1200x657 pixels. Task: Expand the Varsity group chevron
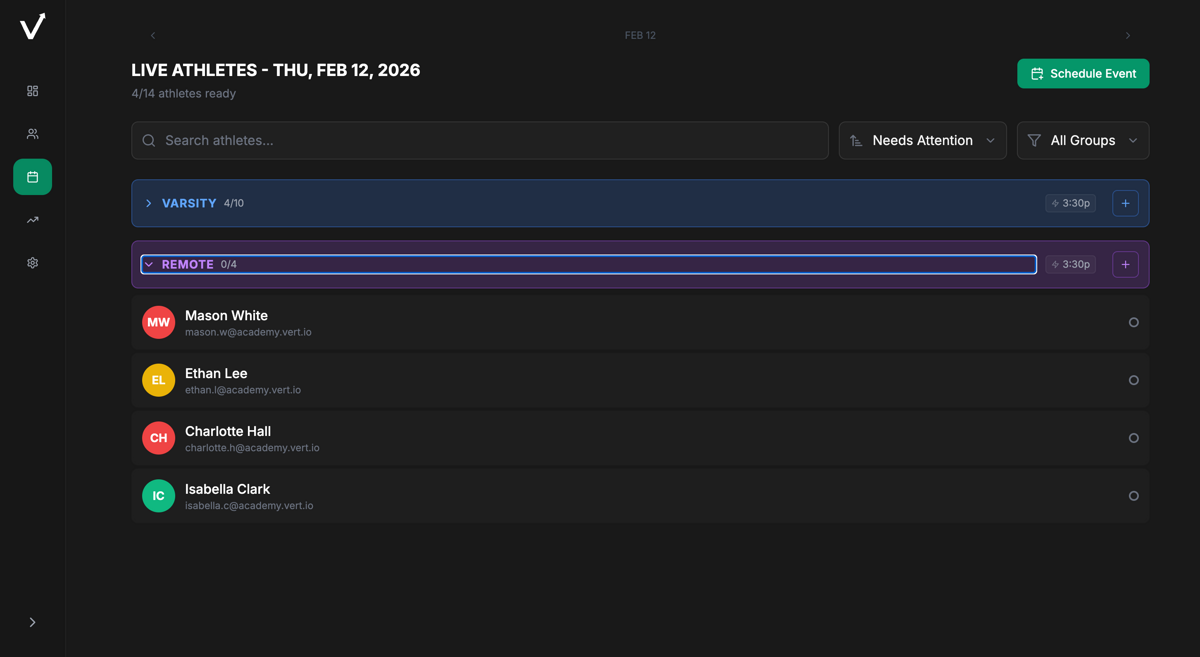[x=149, y=203]
